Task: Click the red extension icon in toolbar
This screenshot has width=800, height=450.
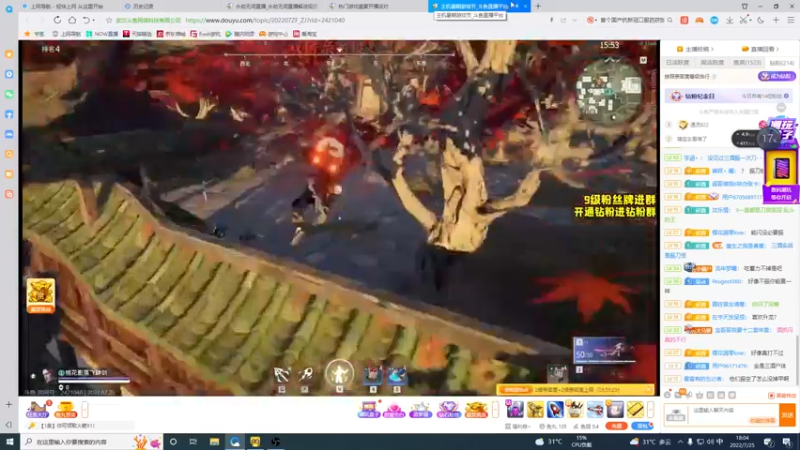Action: 684,20
